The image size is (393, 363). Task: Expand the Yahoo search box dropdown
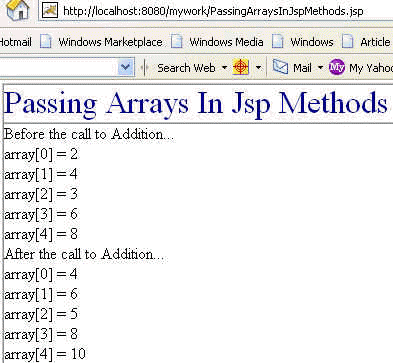coord(126,68)
